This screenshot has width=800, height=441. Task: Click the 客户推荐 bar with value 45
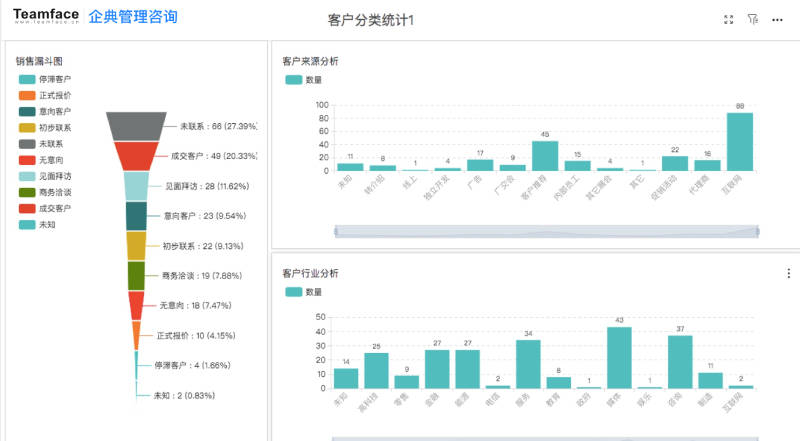(x=545, y=156)
